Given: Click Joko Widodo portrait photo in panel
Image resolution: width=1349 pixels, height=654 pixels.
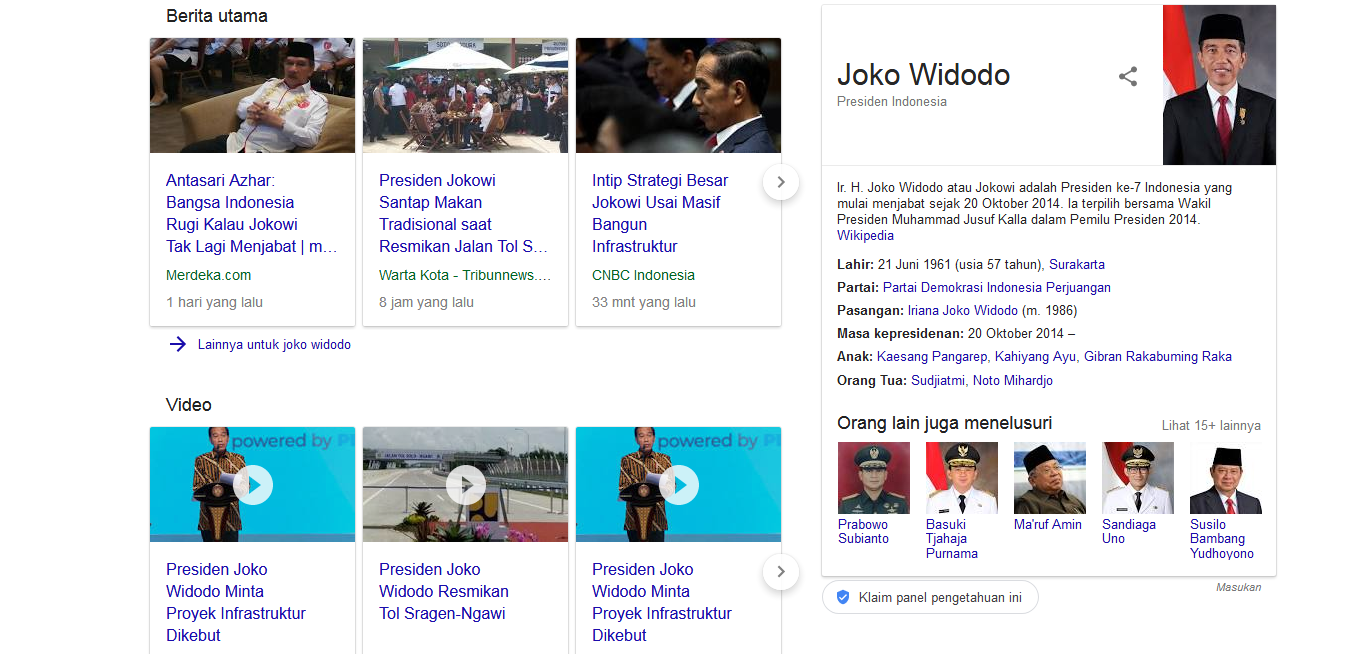Looking at the screenshot, I should pyautogui.click(x=1219, y=85).
